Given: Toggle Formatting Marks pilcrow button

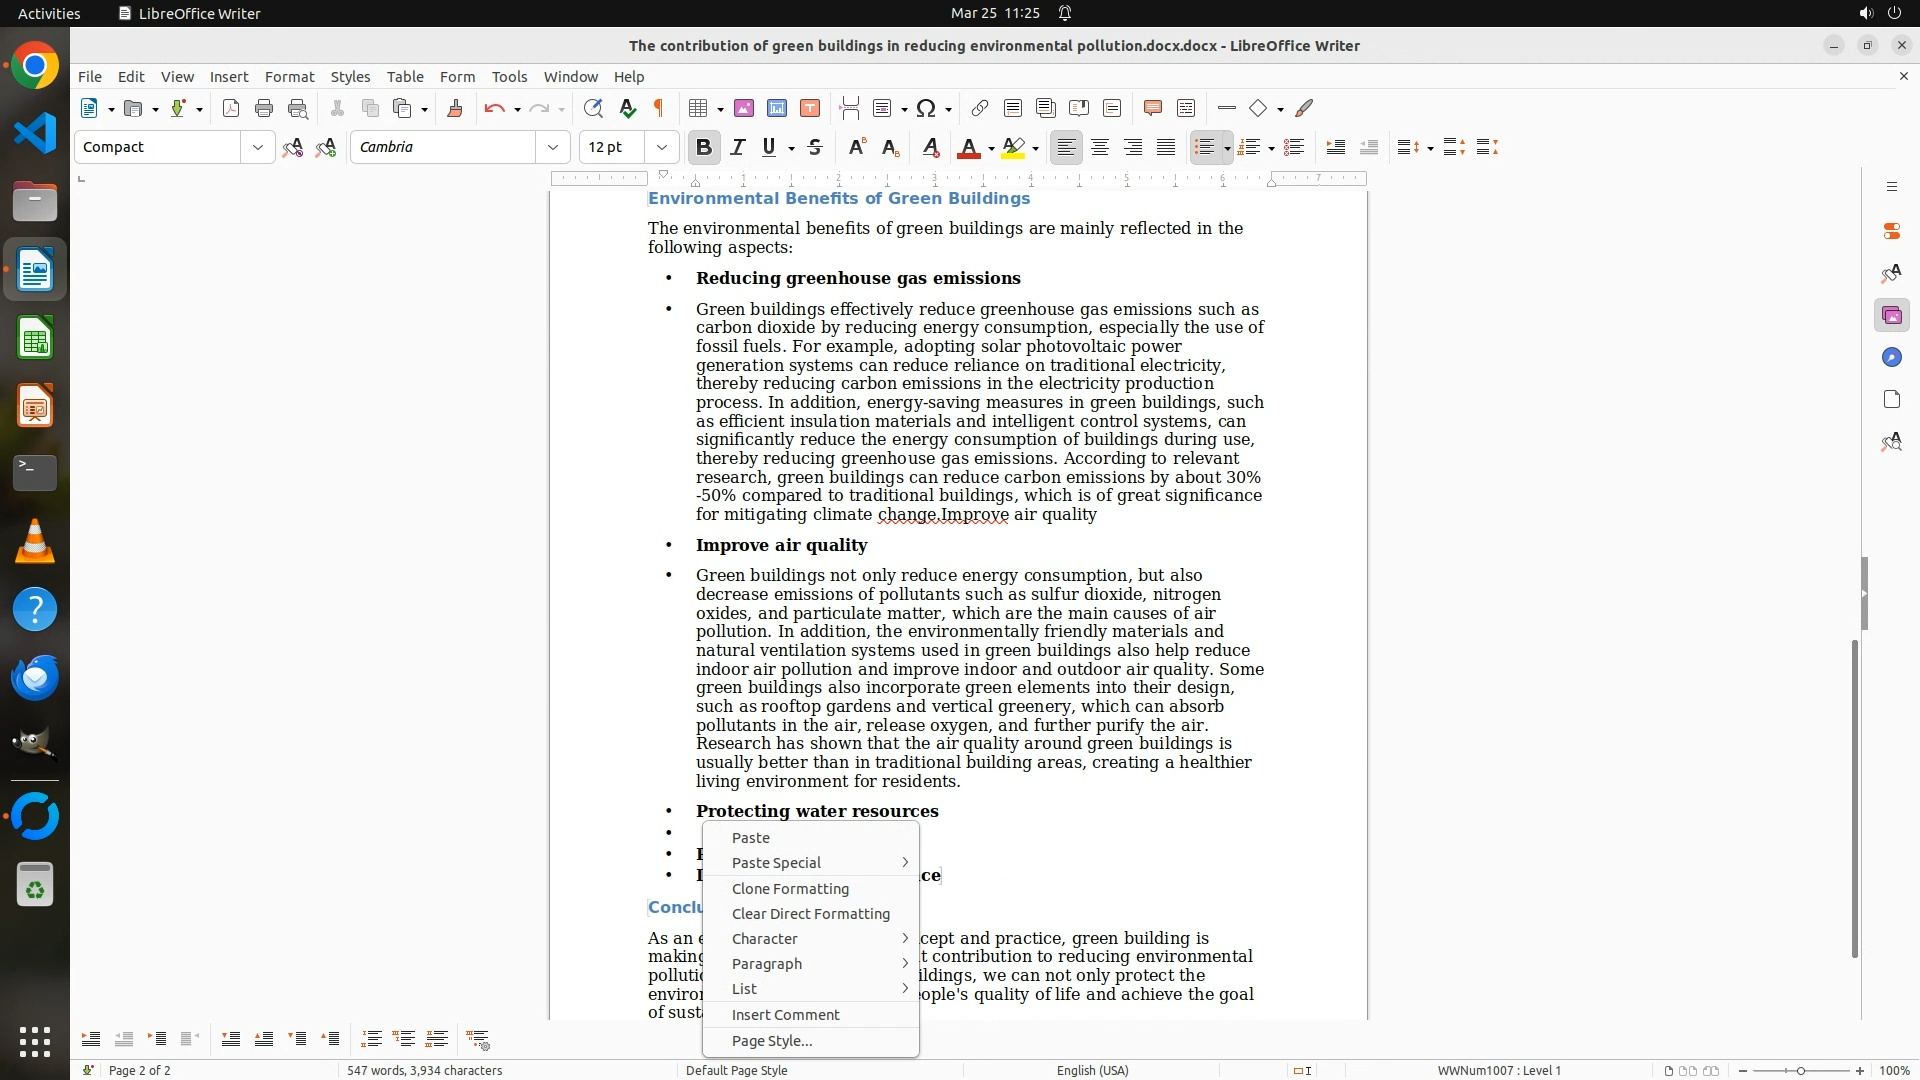Looking at the screenshot, I should (659, 108).
